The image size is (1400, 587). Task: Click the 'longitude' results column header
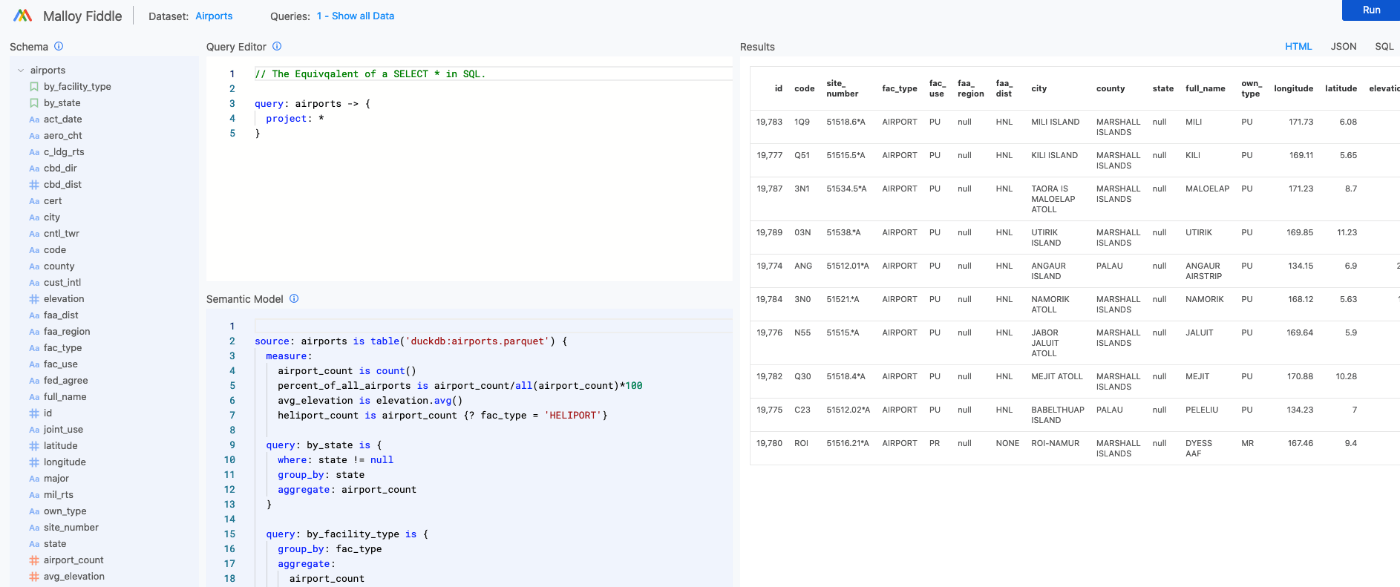[1293, 88]
